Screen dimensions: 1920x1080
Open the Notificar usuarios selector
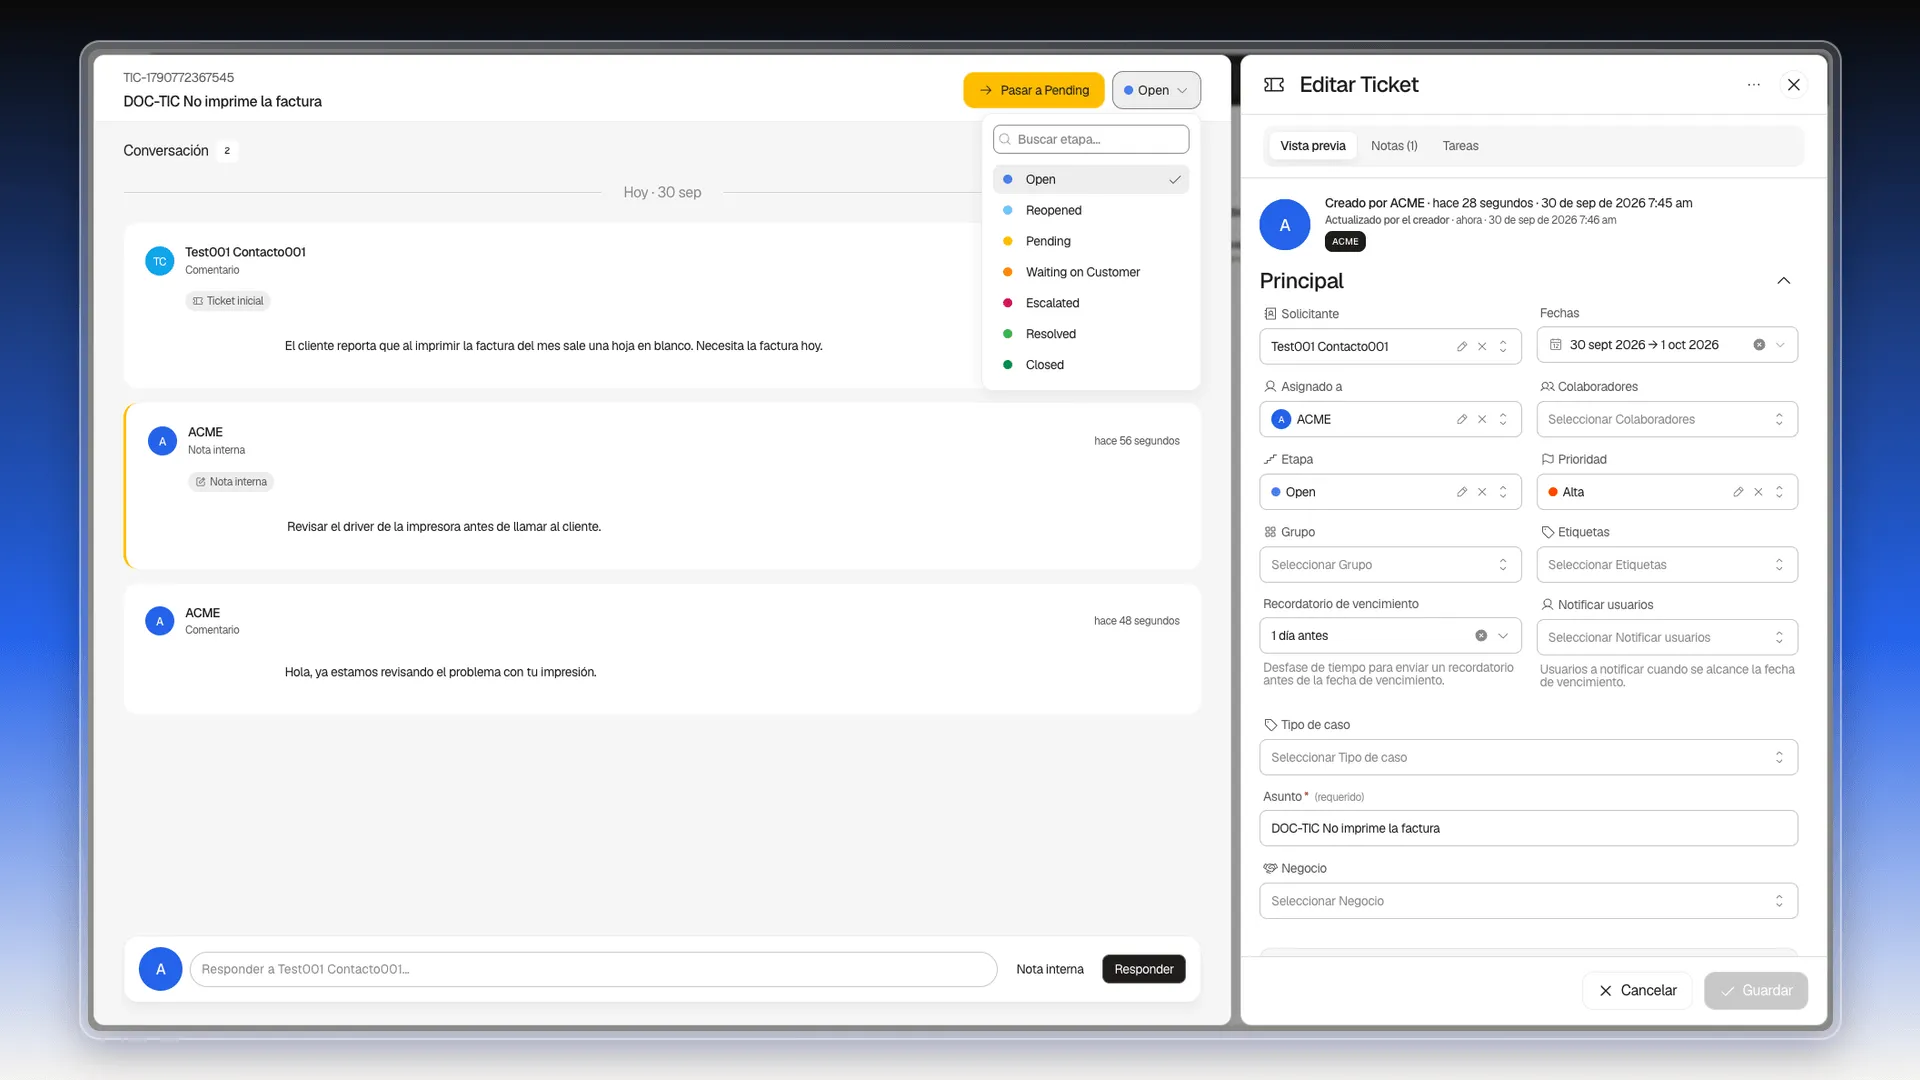tap(1667, 637)
